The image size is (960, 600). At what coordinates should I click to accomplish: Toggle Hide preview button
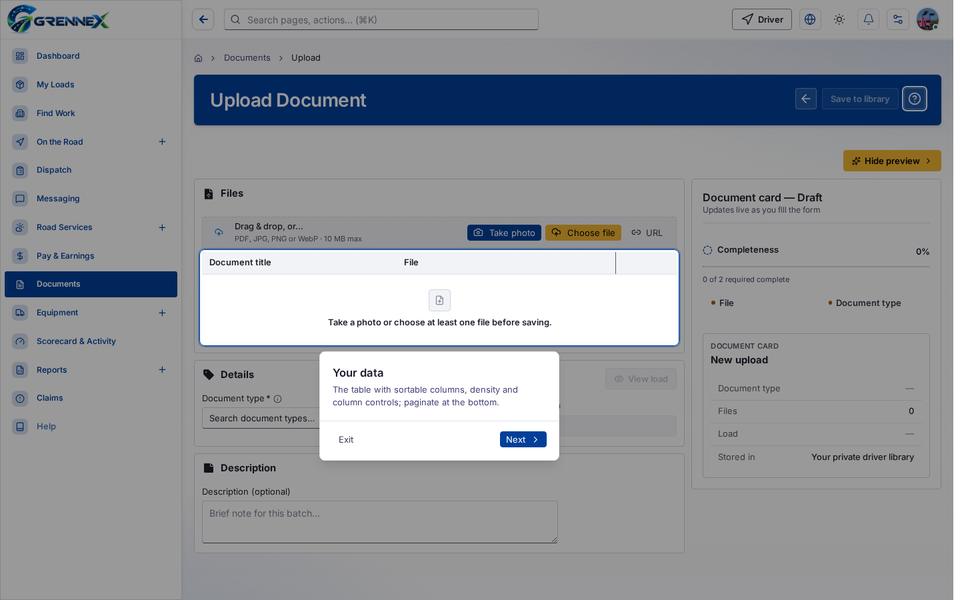pos(891,161)
